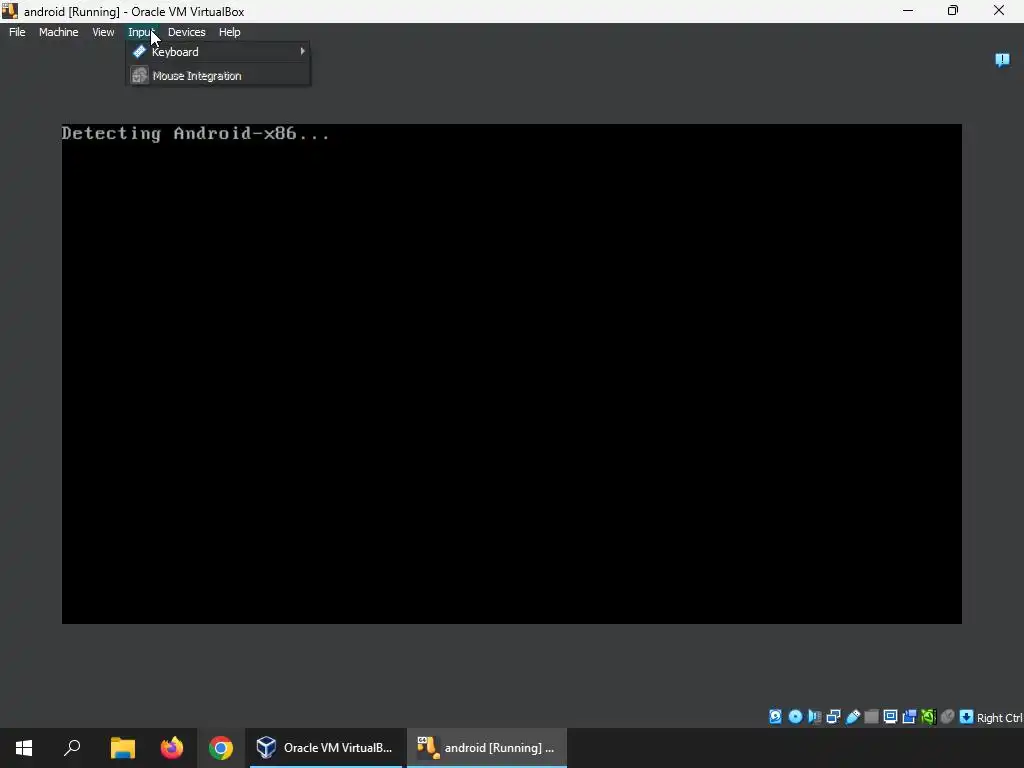Open the View menu

click(103, 32)
